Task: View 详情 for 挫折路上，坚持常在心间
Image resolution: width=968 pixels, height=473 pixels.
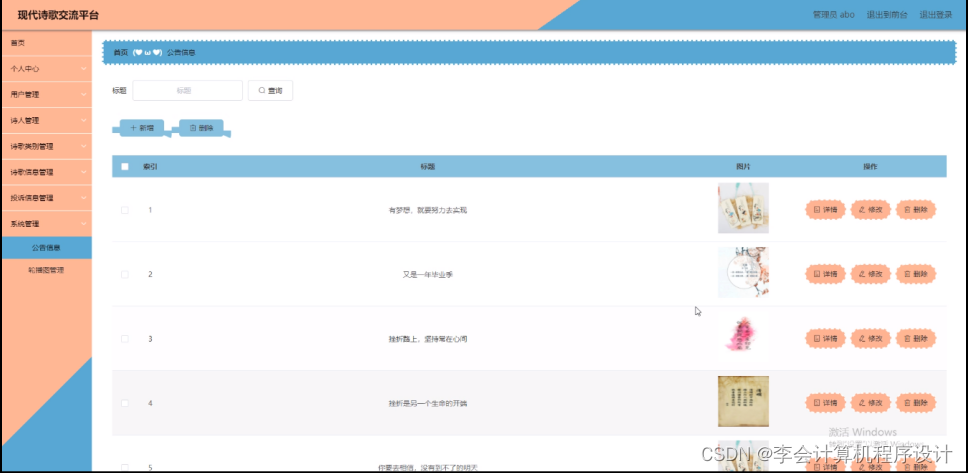Action: click(825, 338)
